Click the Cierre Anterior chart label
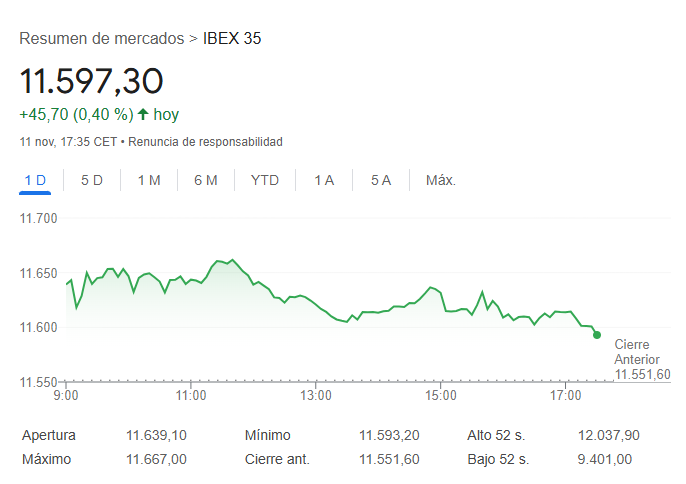The height and width of the screenshot is (484, 686). [x=637, y=352]
